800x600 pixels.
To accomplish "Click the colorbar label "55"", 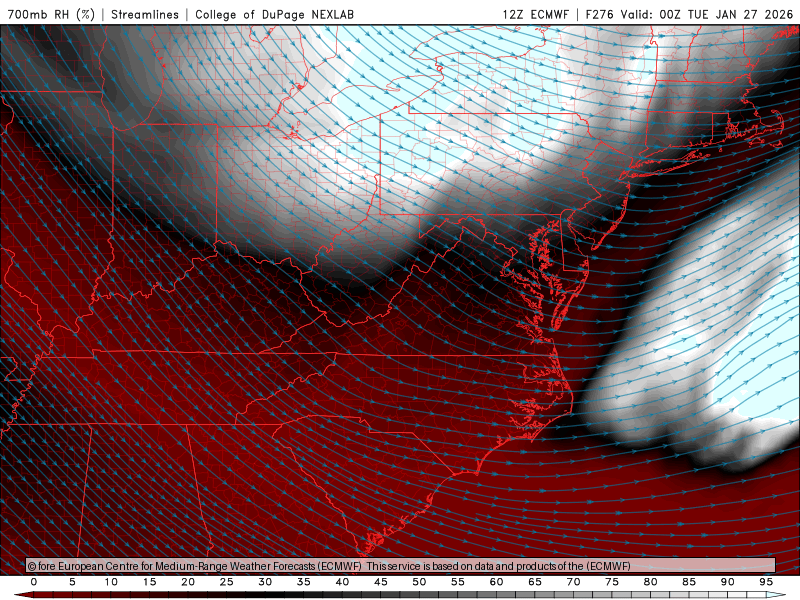I will [x=458, y=582].
